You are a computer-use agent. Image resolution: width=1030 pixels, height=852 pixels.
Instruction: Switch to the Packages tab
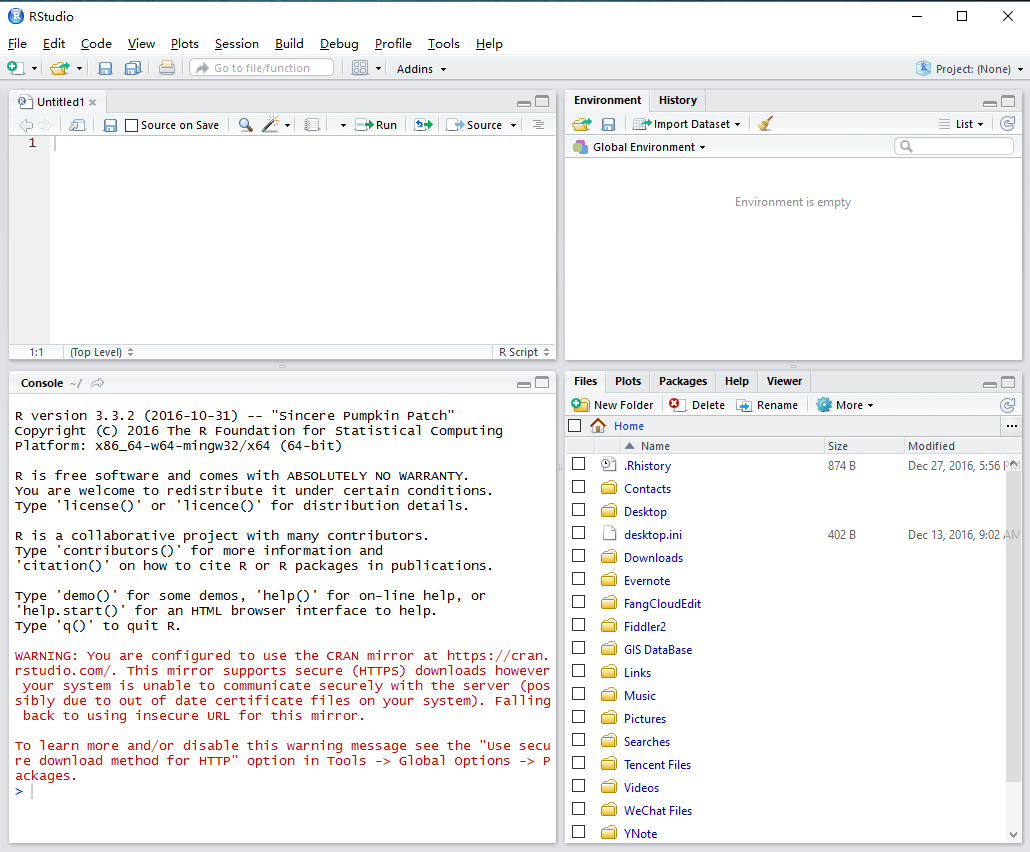coord(683,381)
